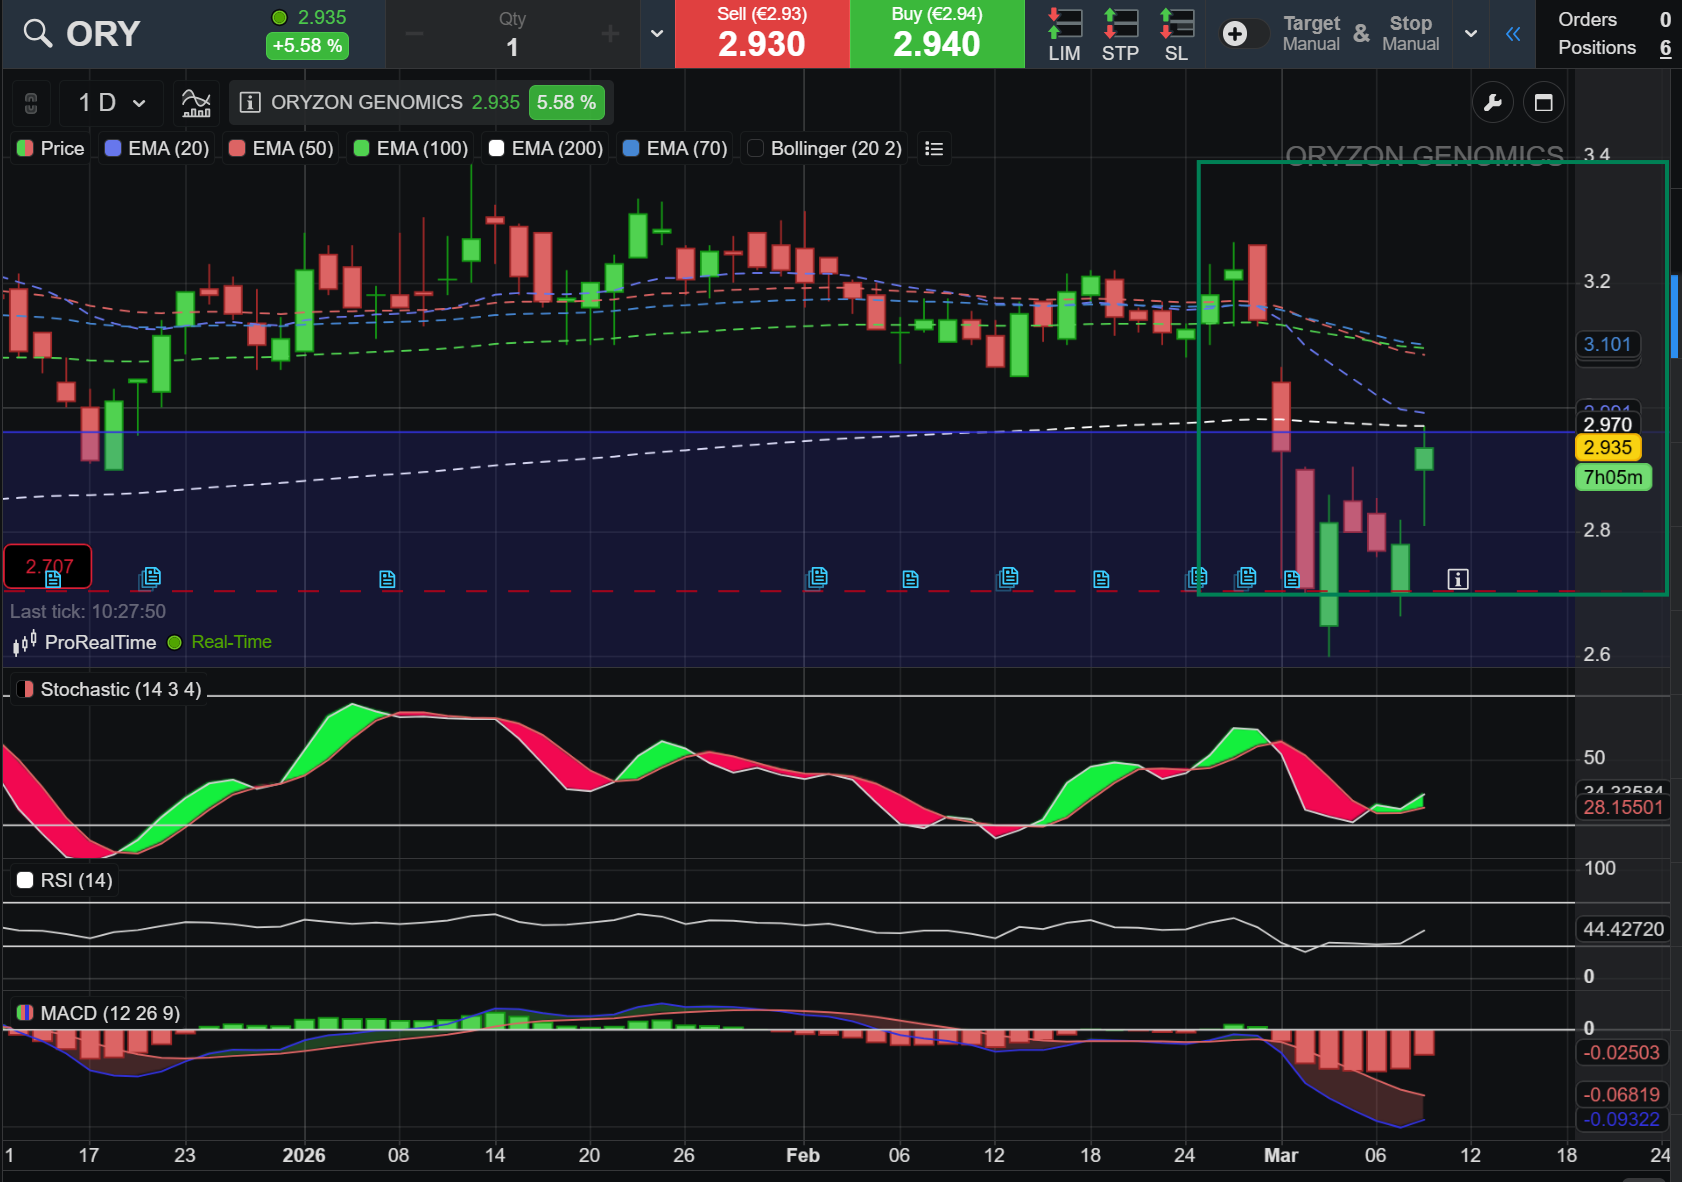Click the wrench chart settings icon

pyautogui.click(x=1493, y=103)
